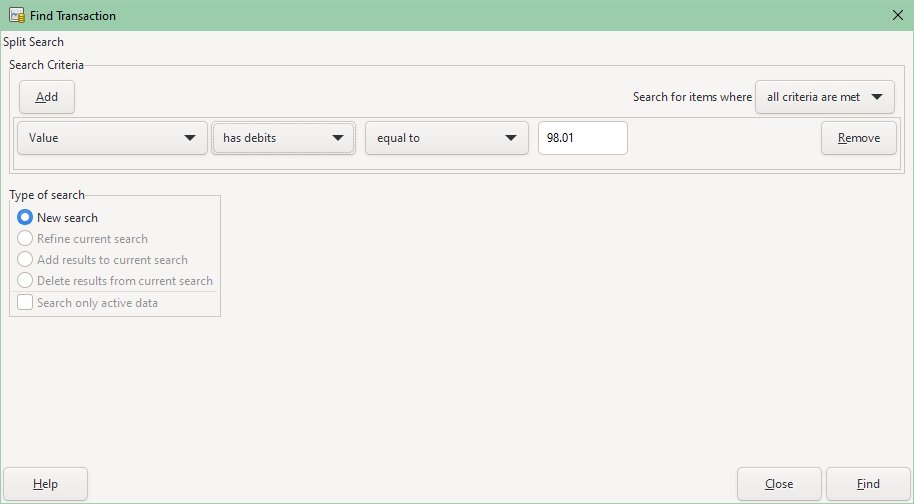Screen dimensions: 914x504
Task: Run the search with the Find button
Action: (x=868, y=484)
